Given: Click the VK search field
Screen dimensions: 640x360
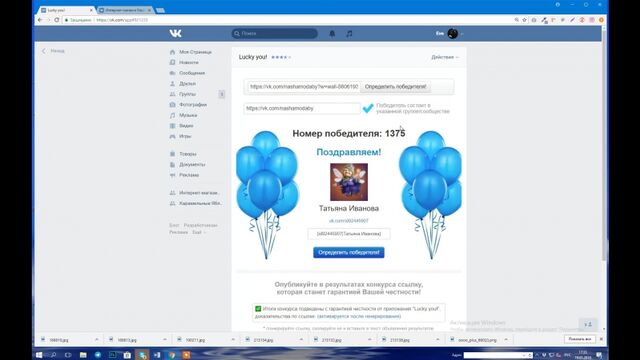Looking at the screenshot, I should 274,33.
